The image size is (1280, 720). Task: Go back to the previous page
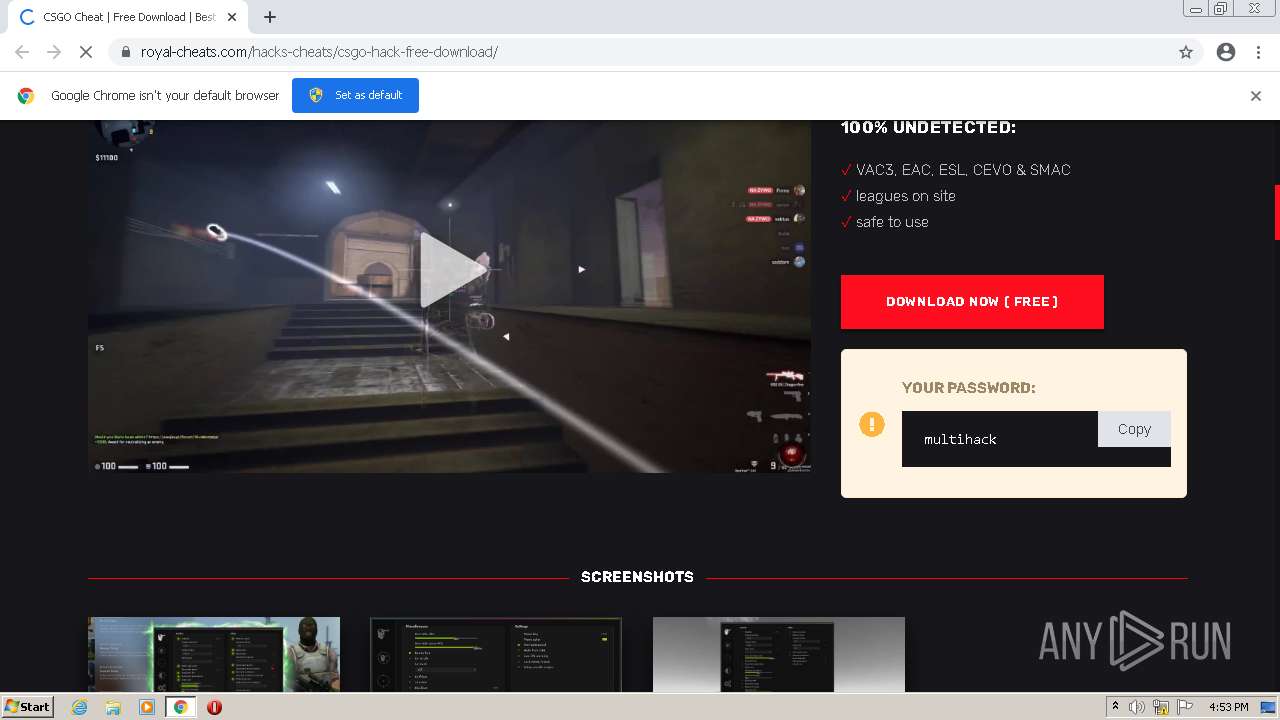tap(22, 52)
